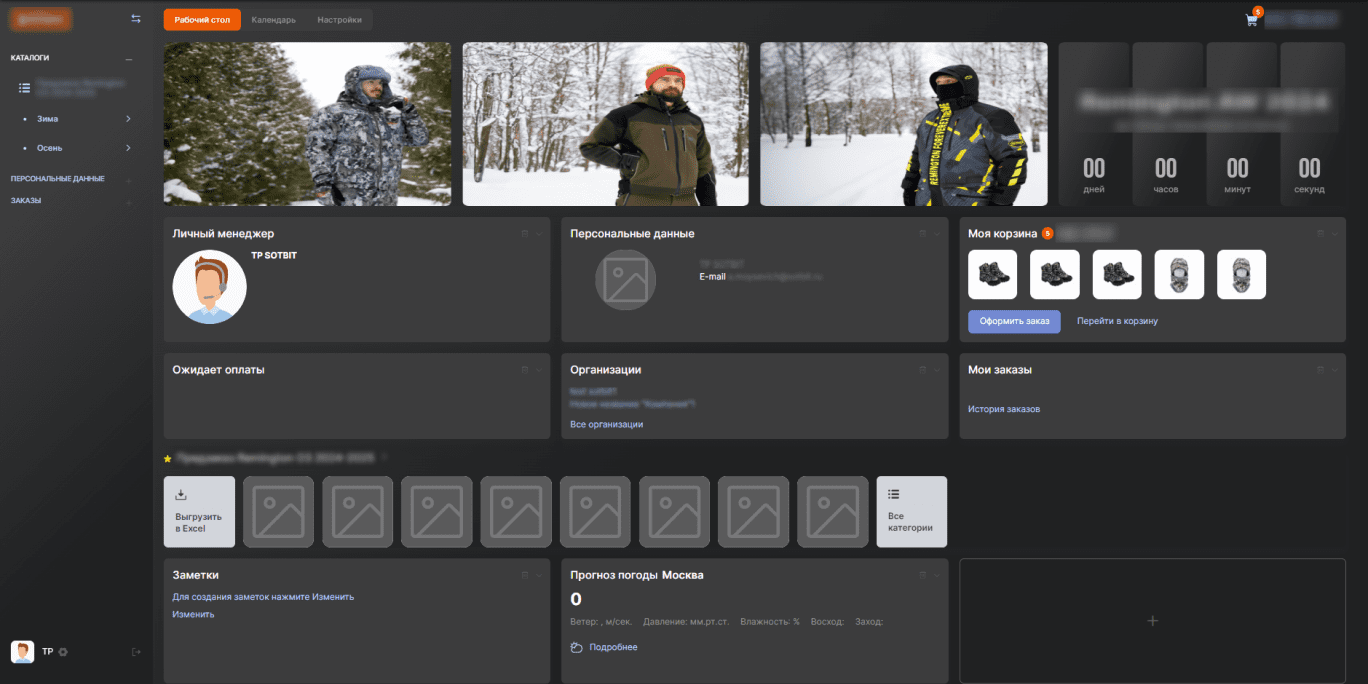1368x684 pixels.
Task: Click the orange logo in sidebar top
Action: (x=41, y=19)
